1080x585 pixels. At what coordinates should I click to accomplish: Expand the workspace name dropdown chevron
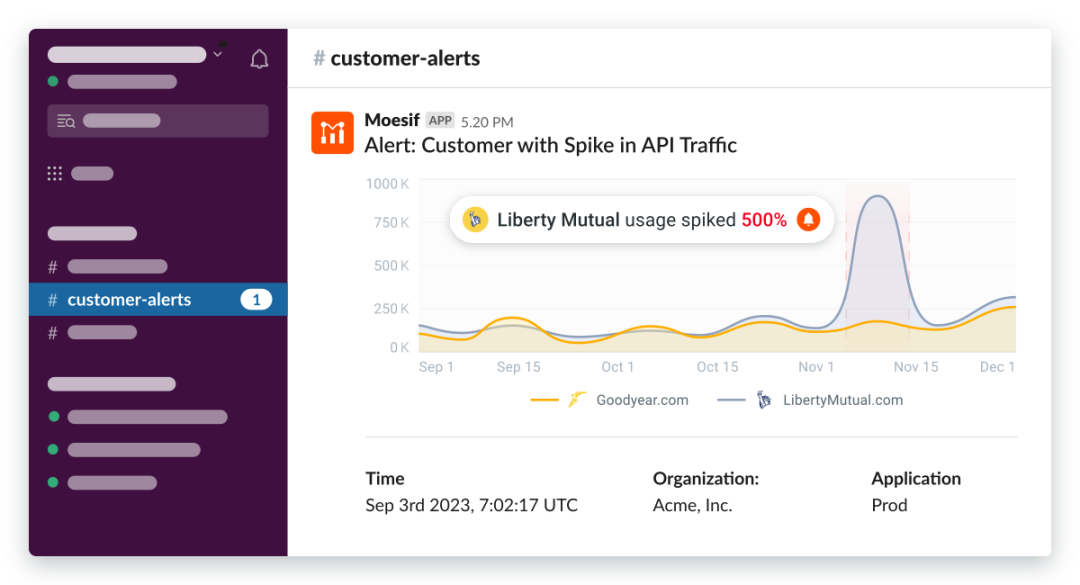(218, 54)
